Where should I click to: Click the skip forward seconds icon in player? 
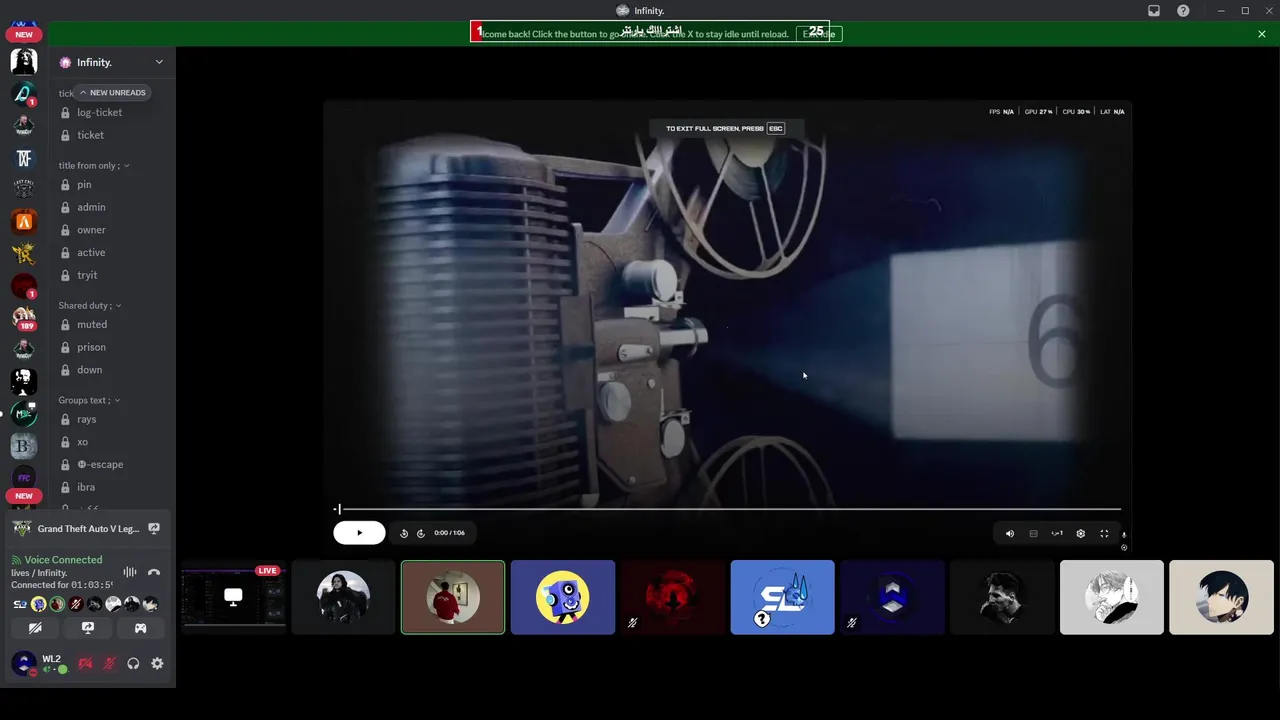[421, 533]
